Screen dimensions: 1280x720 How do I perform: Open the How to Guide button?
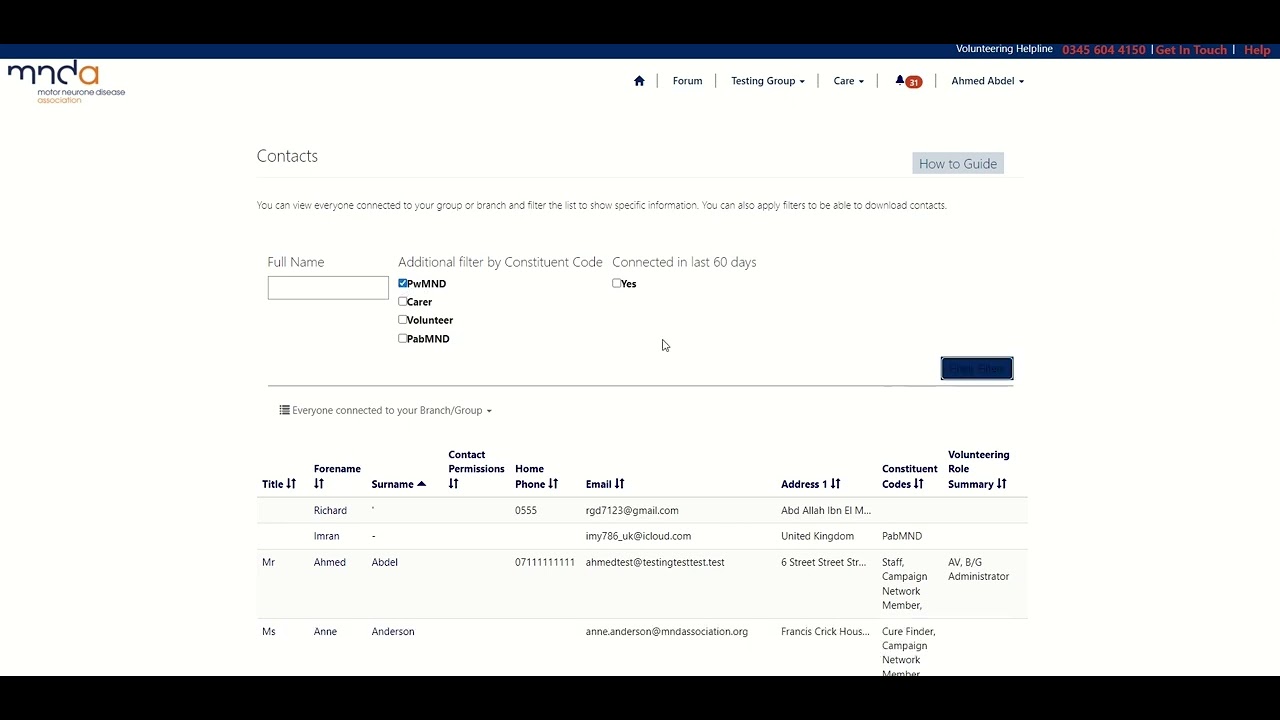coord(958,164)
